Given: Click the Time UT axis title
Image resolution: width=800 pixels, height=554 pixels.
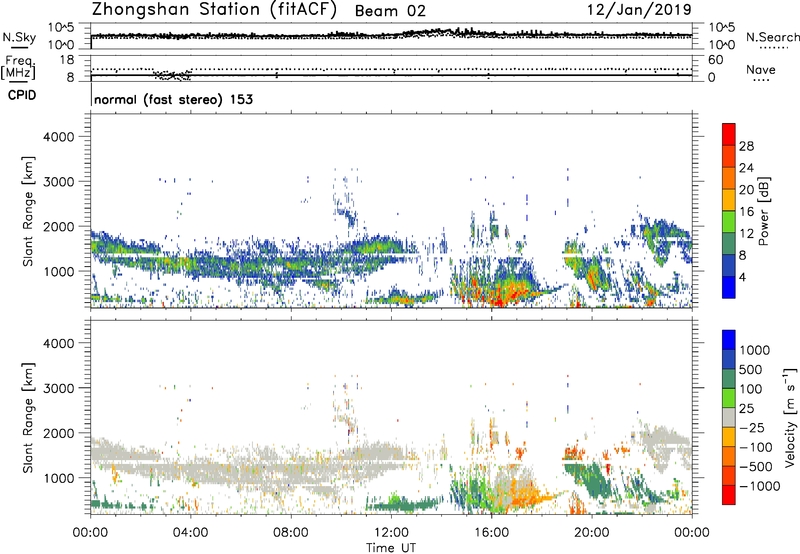Looking at the screenshot, I should click(x=391, y=547).
